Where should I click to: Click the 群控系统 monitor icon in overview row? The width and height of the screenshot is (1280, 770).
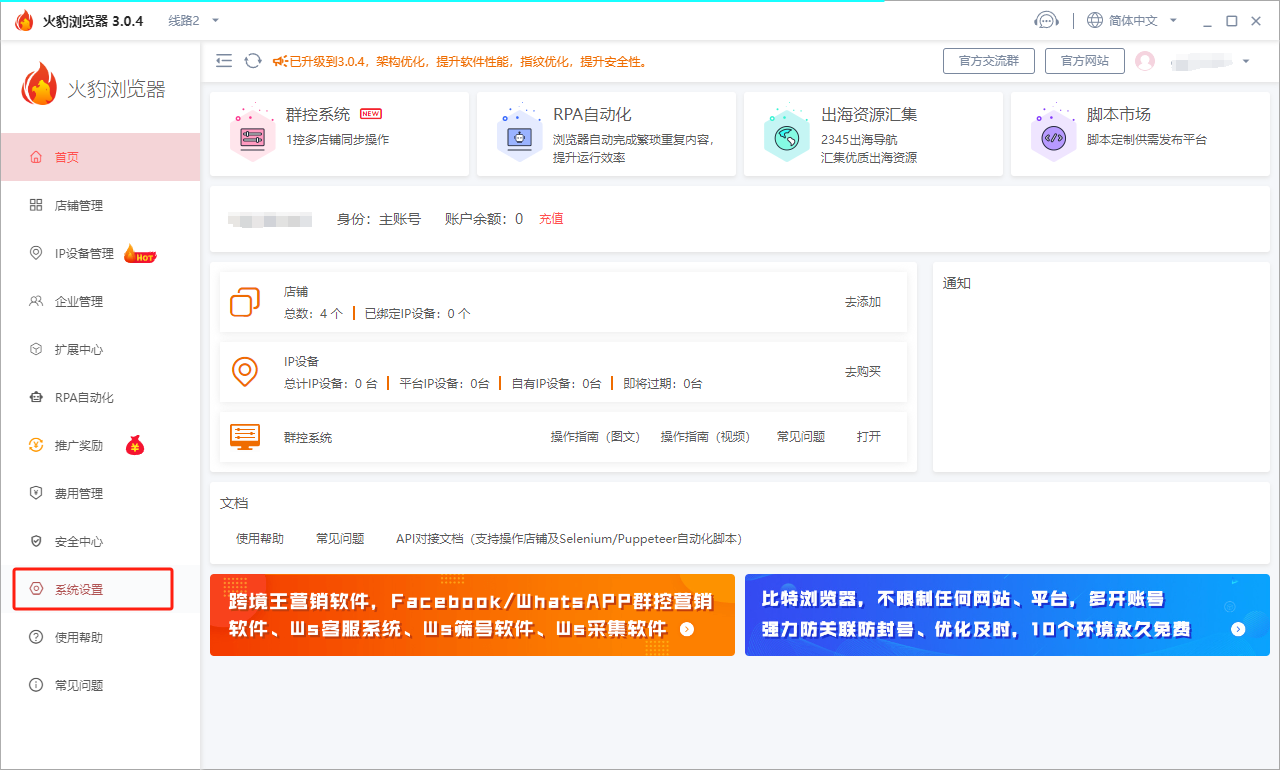tap(245, 436)
